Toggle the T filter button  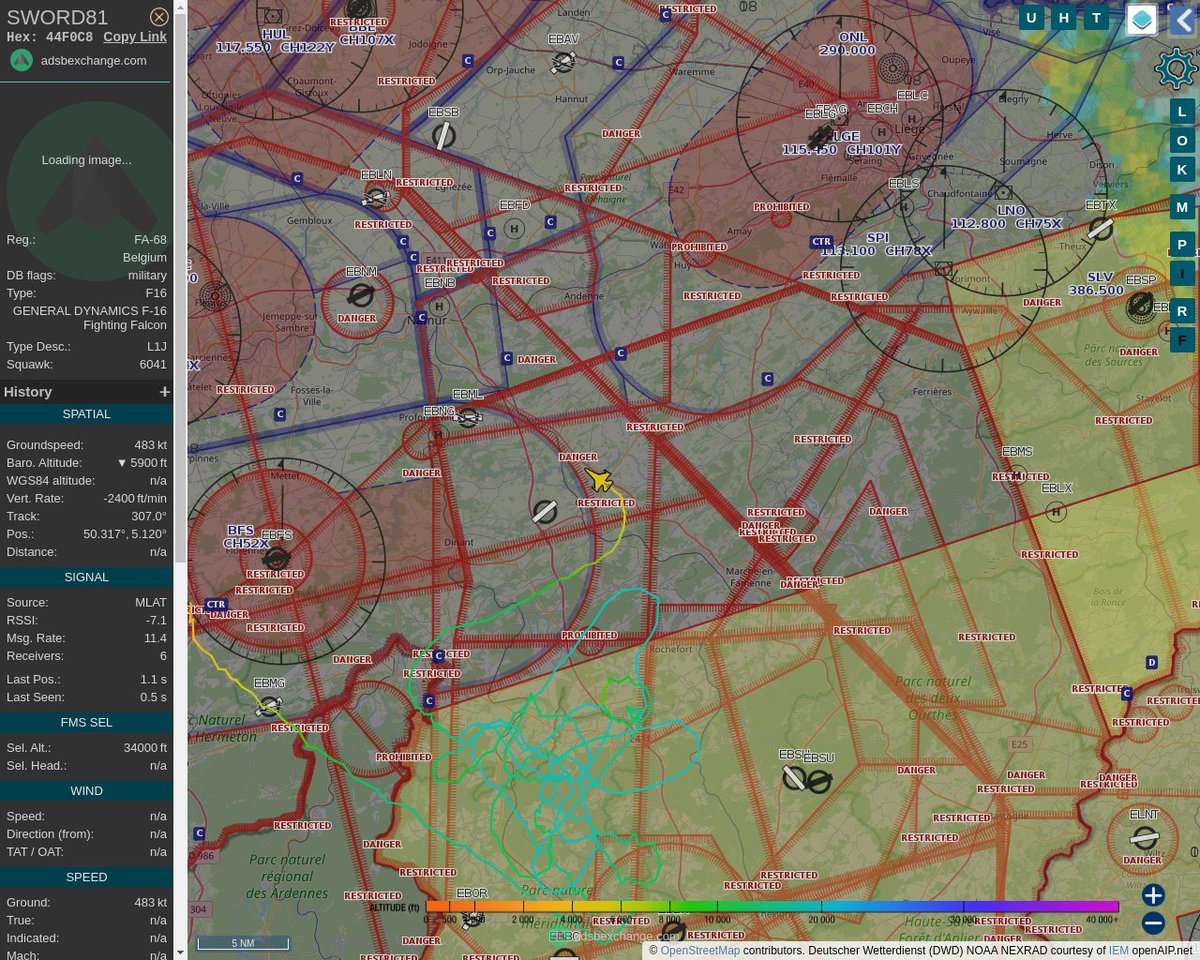pos(1096,17)
